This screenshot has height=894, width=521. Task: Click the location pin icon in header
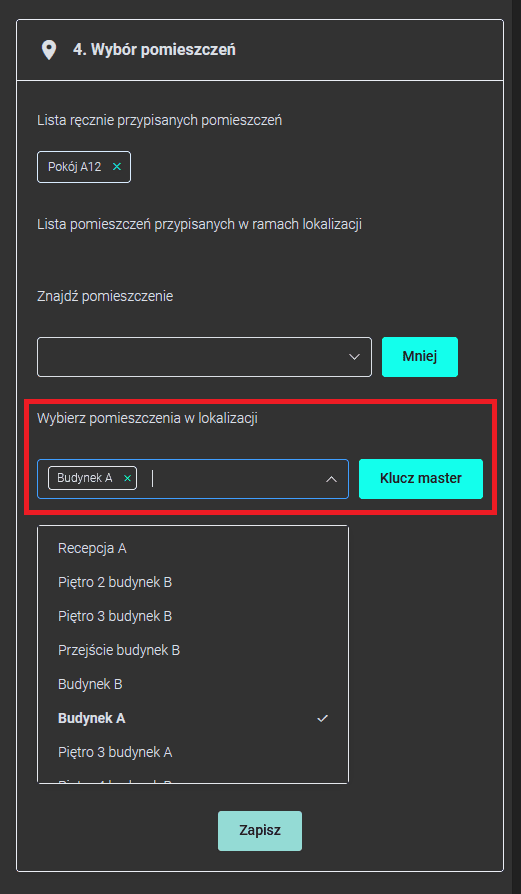[49, 50]
